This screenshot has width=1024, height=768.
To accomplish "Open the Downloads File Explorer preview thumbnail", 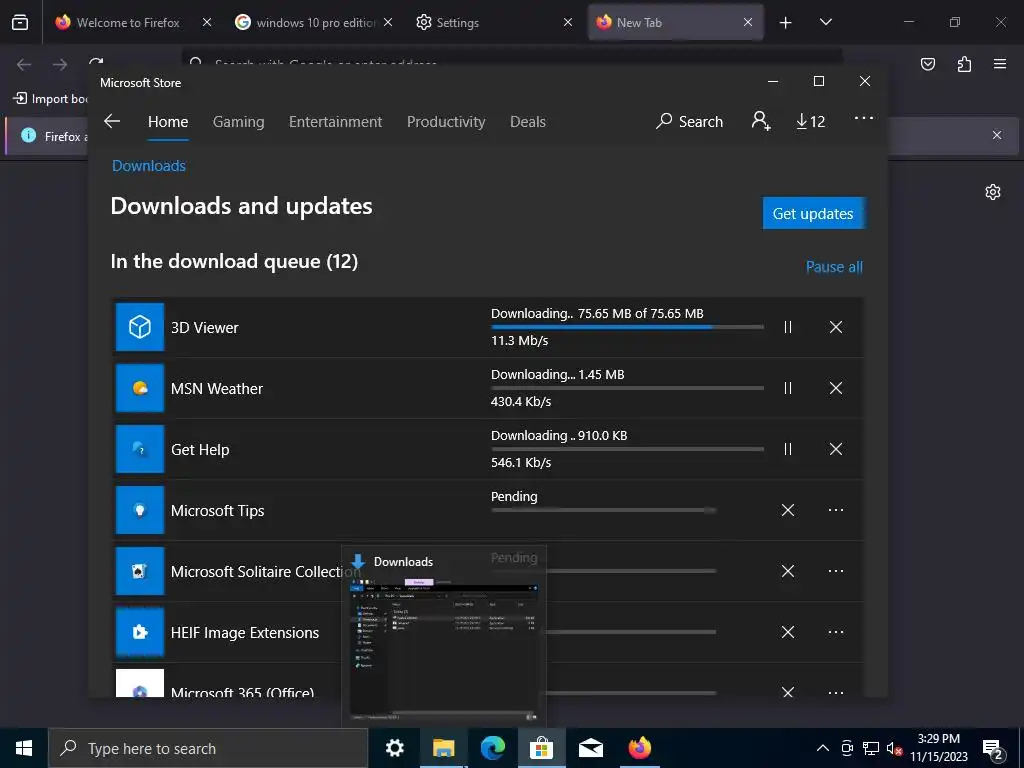I will [444, 650].
